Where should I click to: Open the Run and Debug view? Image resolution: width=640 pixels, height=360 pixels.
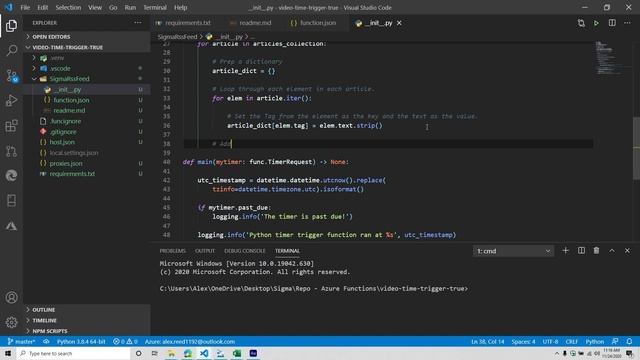coord(11,100)
